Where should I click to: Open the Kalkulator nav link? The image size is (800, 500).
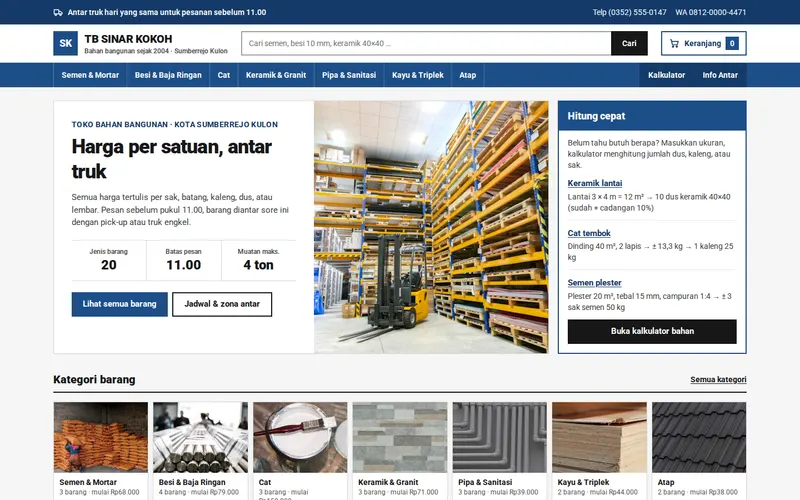pos(666,75)
